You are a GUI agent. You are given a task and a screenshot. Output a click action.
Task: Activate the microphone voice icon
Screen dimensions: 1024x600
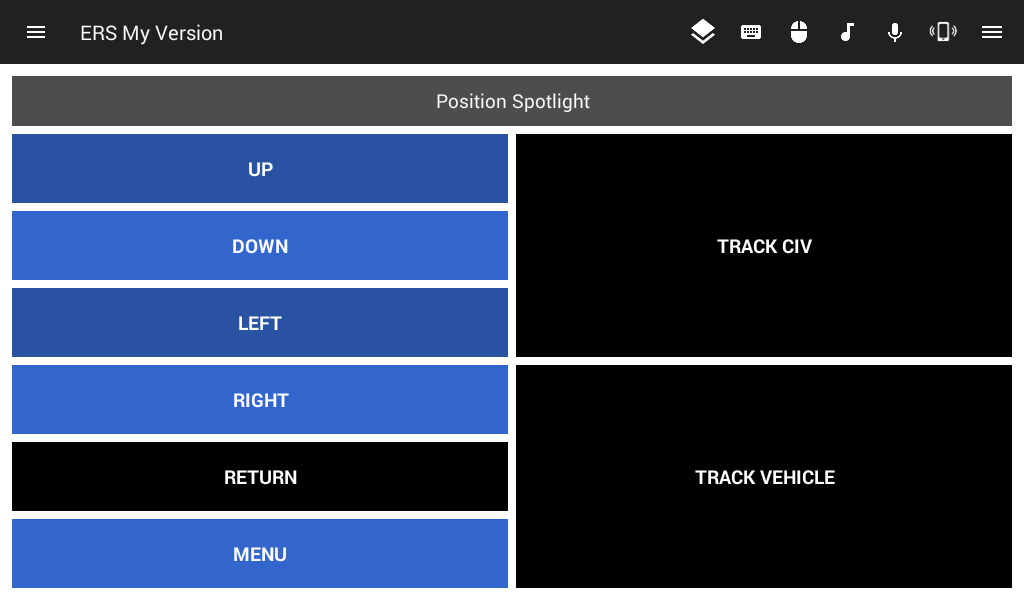pyautogui.click(x=895, y=32)
